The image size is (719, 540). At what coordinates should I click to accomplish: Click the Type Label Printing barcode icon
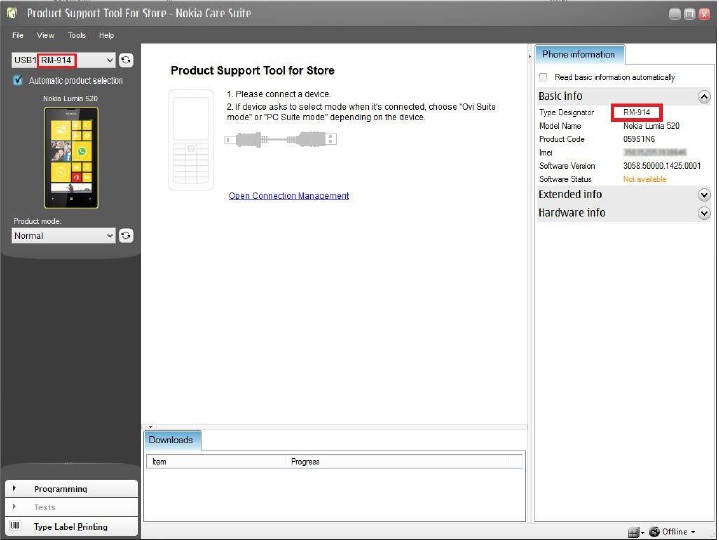click(x=15, y=526)
